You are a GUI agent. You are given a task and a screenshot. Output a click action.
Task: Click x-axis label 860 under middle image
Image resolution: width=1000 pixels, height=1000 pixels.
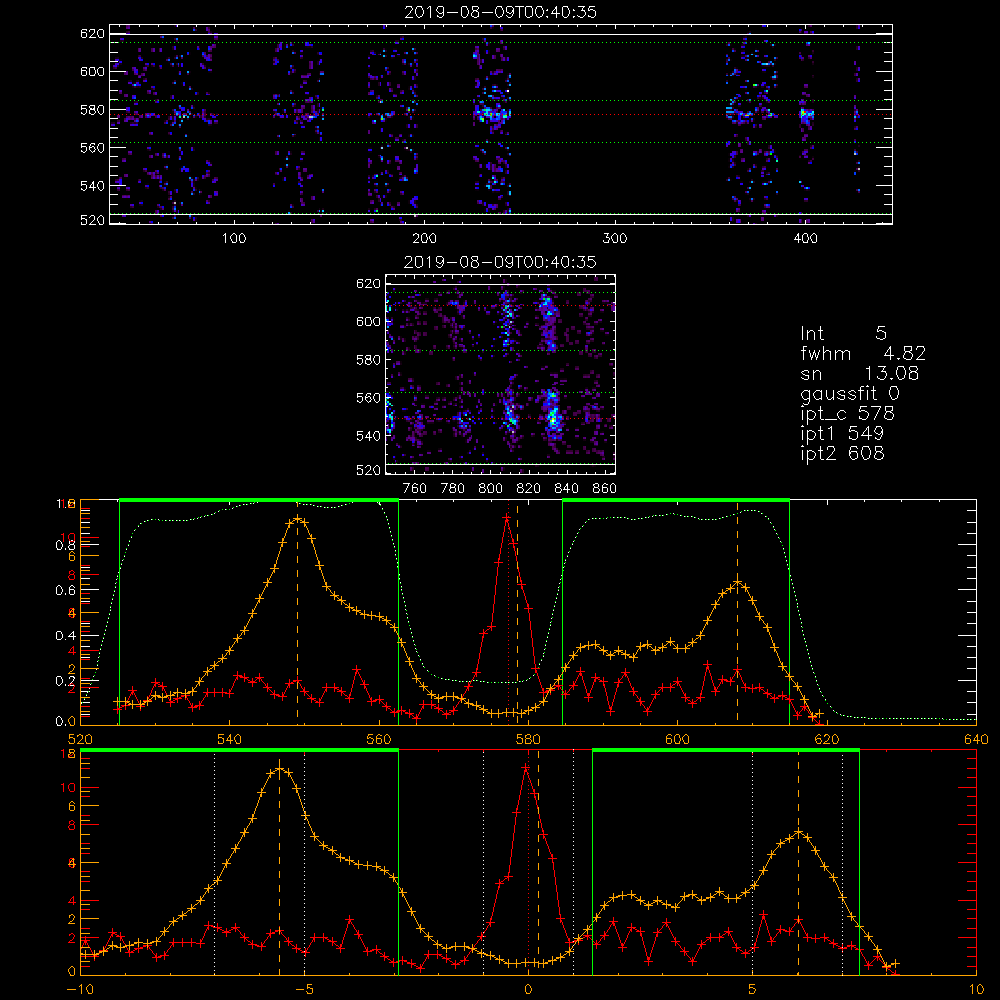(x=605, y=488)
